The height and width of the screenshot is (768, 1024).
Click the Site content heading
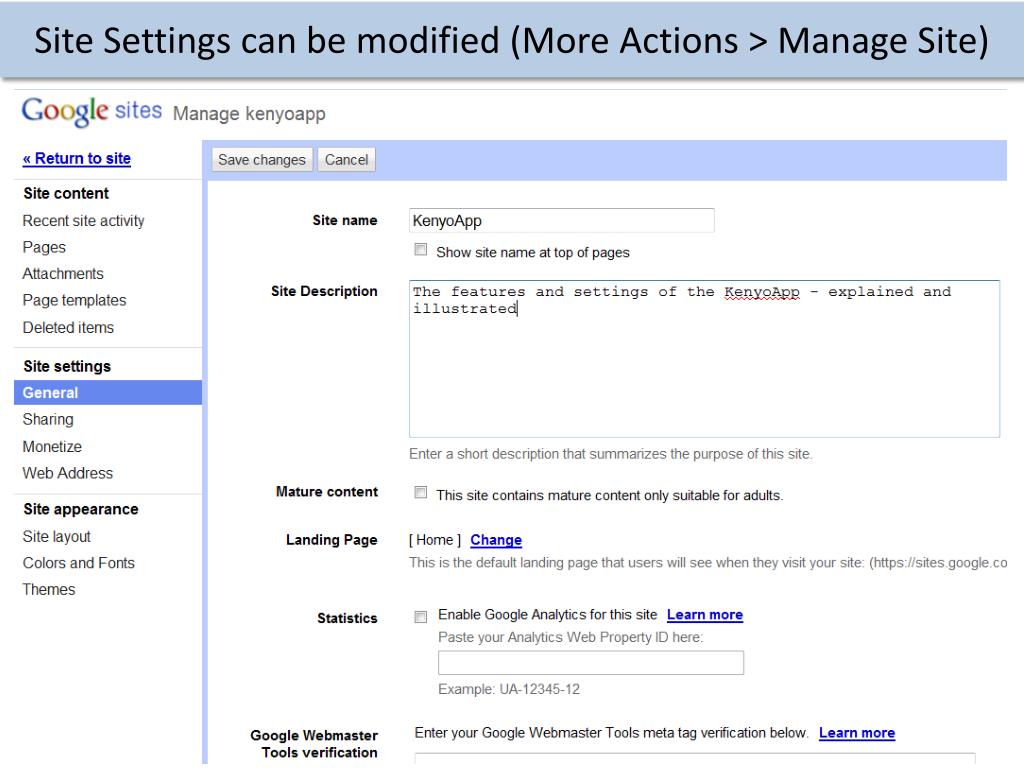[66, 194]
